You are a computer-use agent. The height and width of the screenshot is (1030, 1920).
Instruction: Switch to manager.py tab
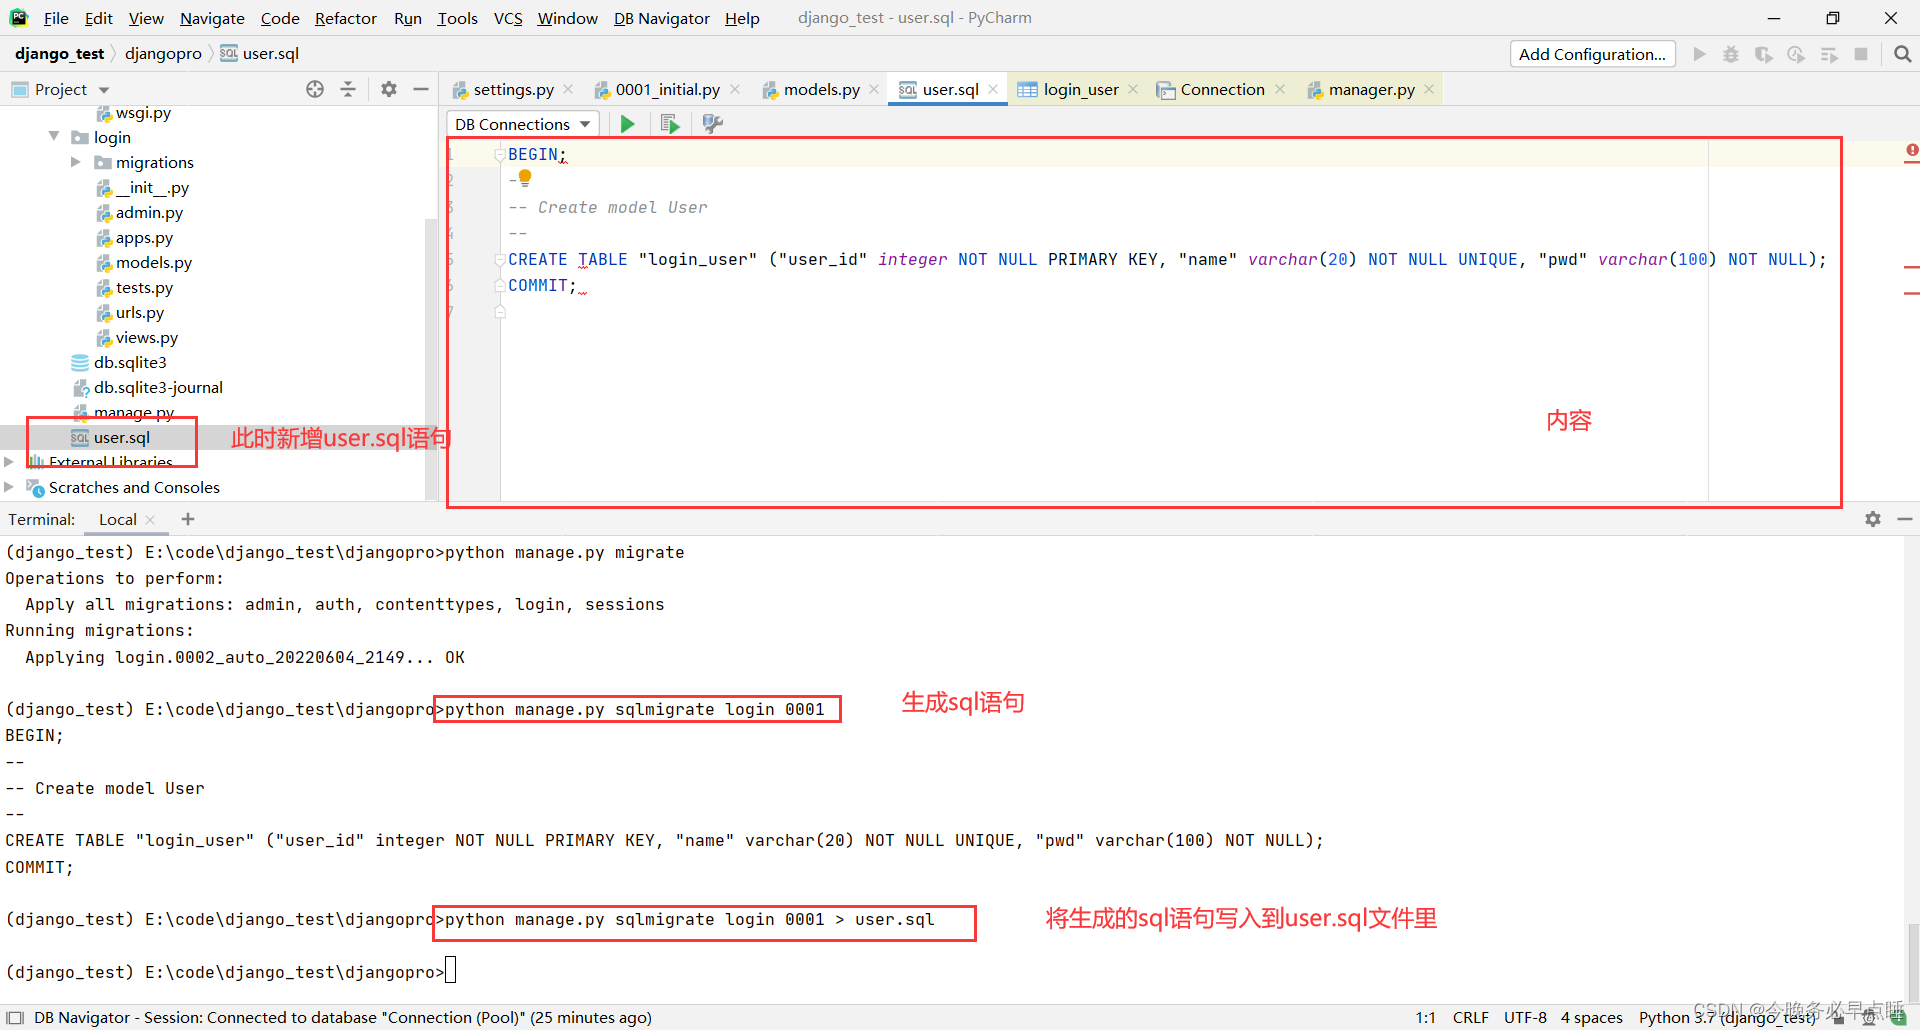1371,89
